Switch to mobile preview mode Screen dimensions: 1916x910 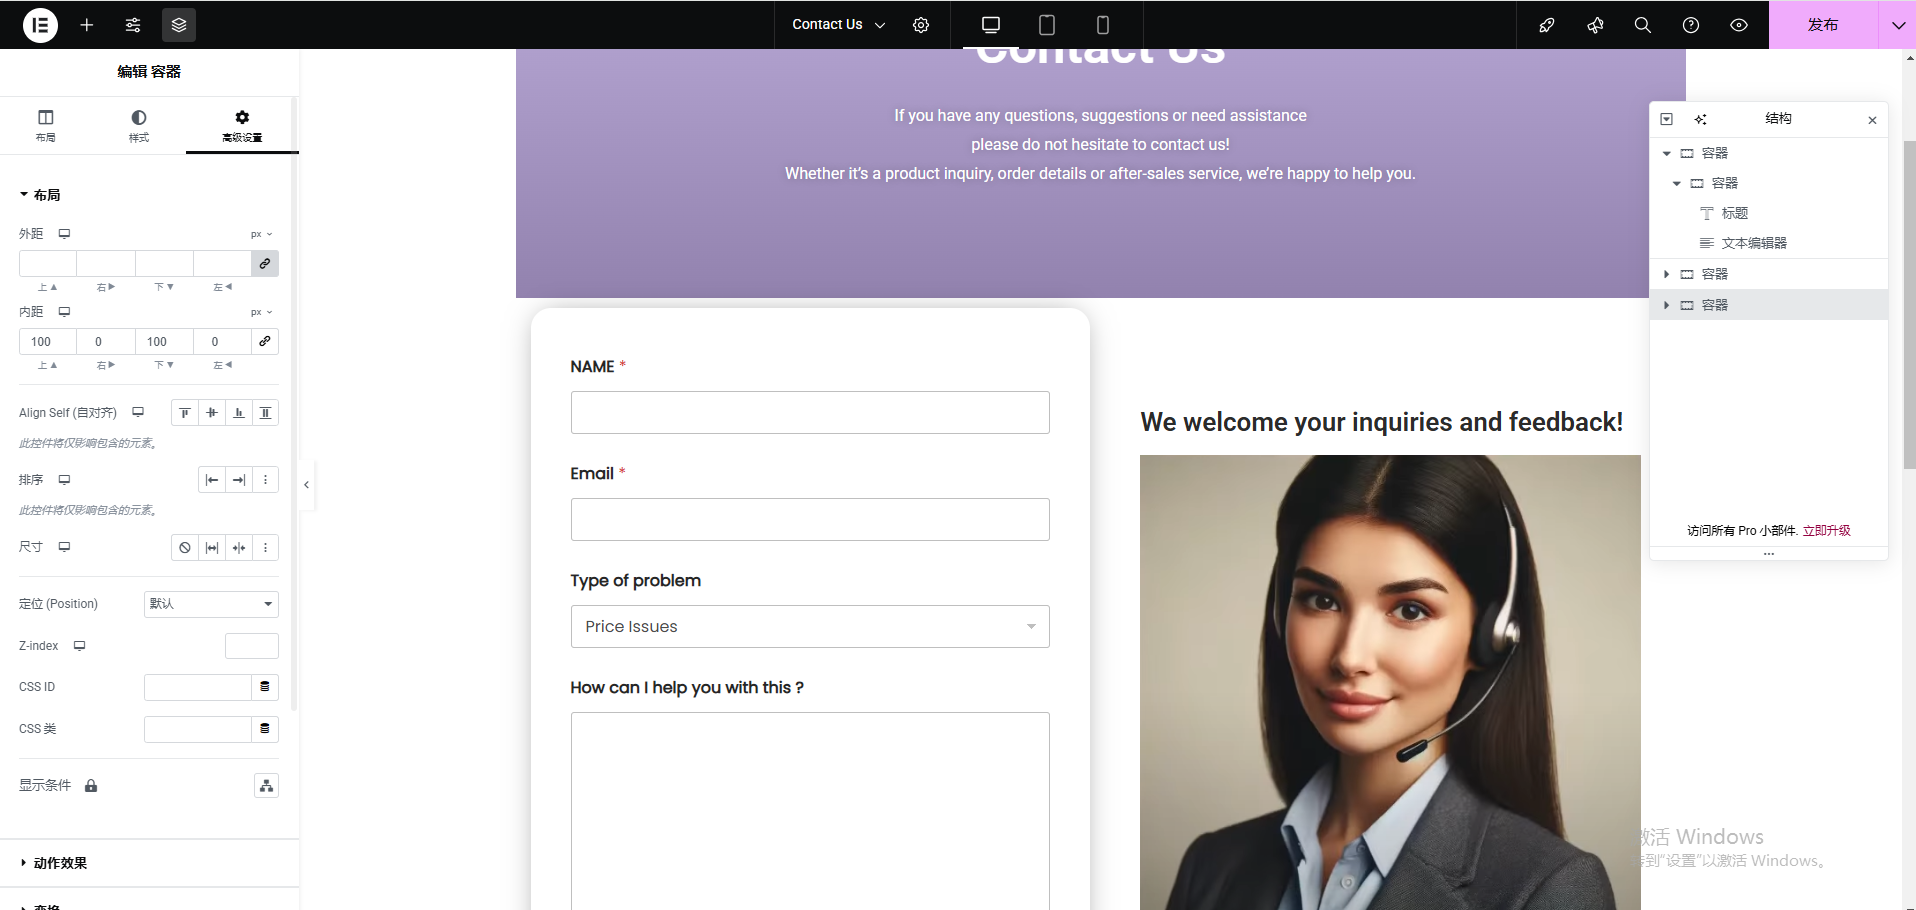1102,25
